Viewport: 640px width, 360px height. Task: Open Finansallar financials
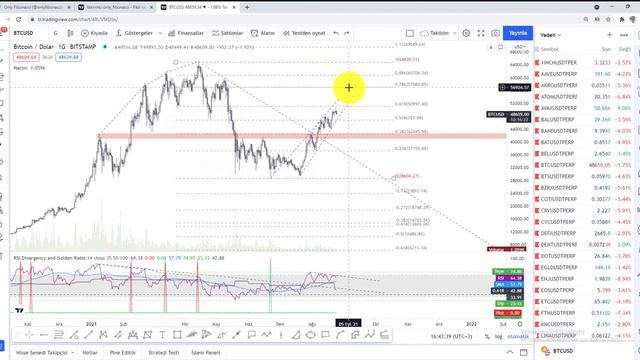click(186, 33)
